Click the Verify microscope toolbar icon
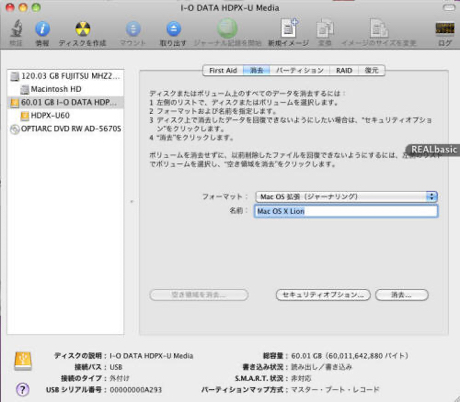The height and width of the screenshot is (402, 460). click(16, 29)
